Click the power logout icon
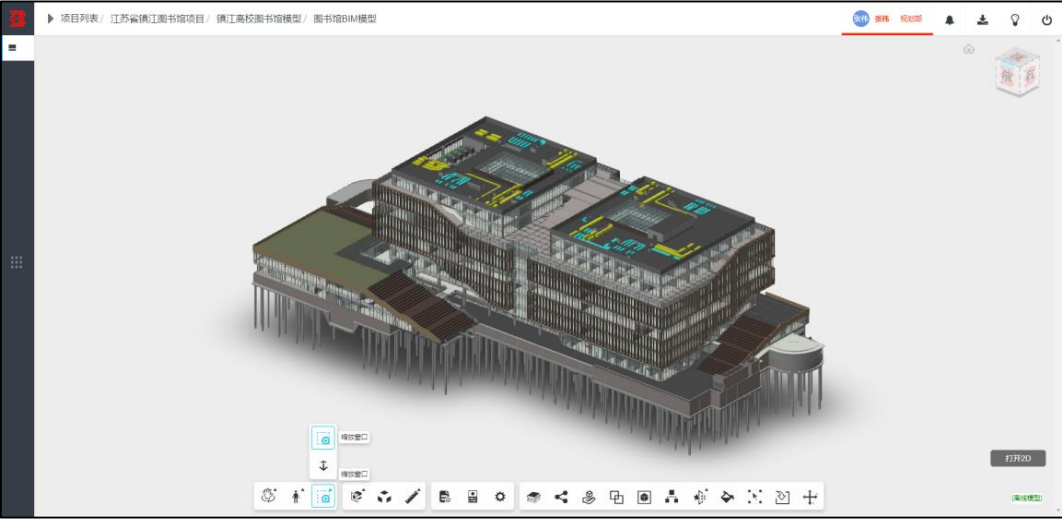Screen dimensions: 1062x519 click(x=1046, y=20)
